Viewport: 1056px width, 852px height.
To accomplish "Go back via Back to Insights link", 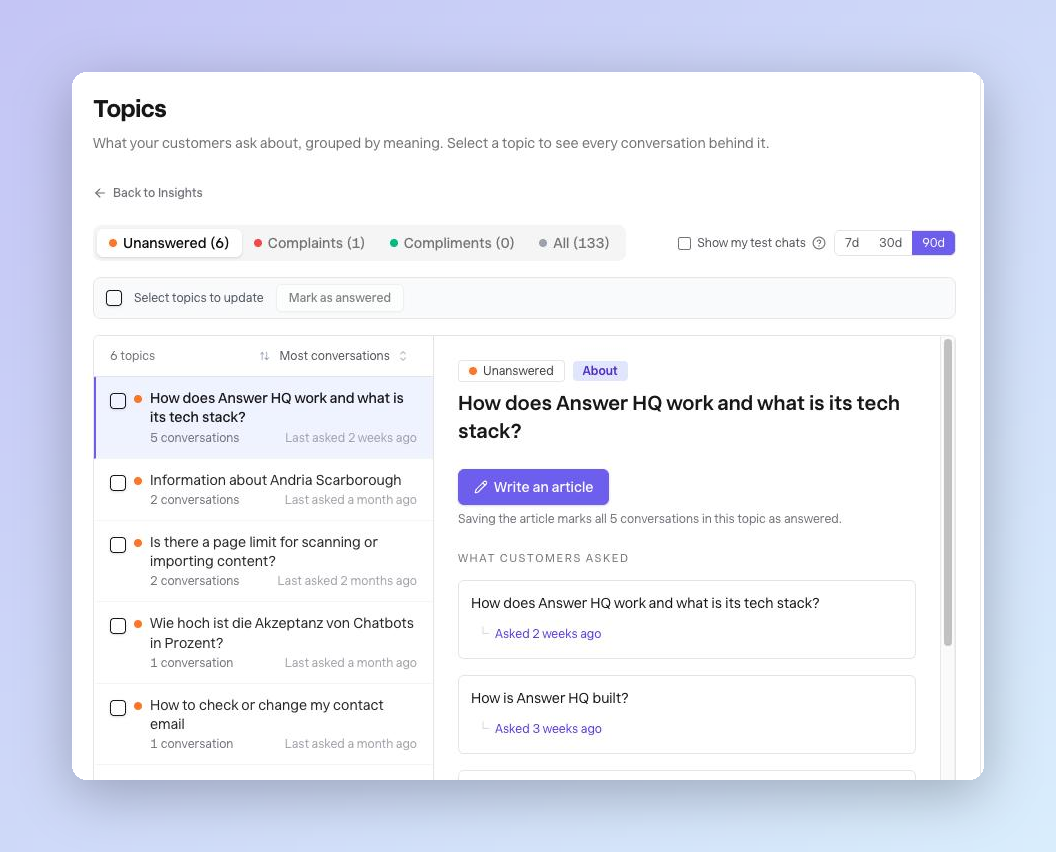I will [148, 193].
